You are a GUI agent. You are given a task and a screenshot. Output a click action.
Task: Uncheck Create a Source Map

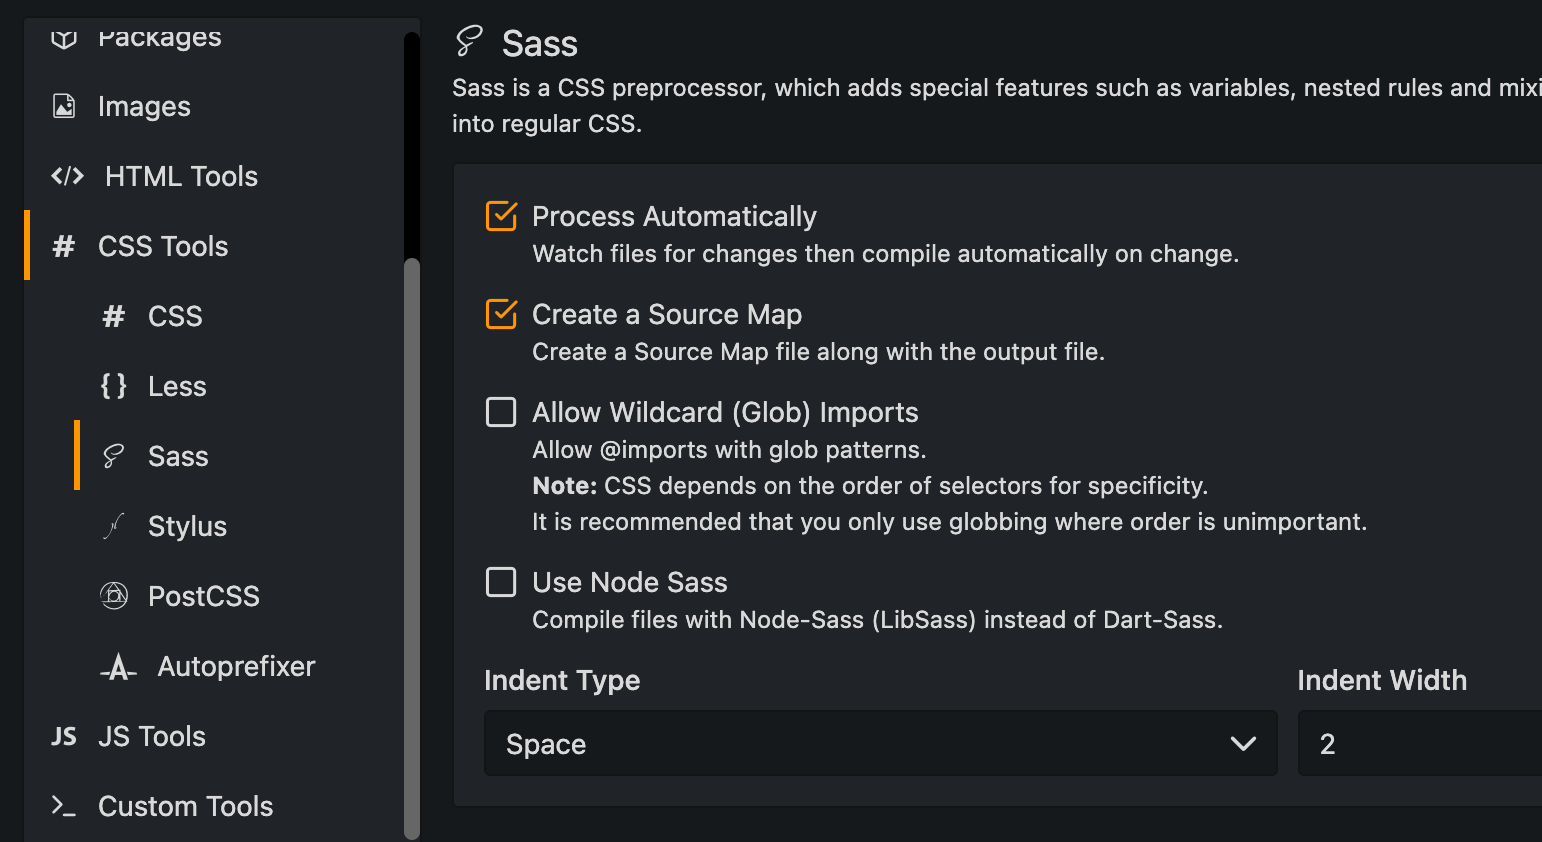501,314
